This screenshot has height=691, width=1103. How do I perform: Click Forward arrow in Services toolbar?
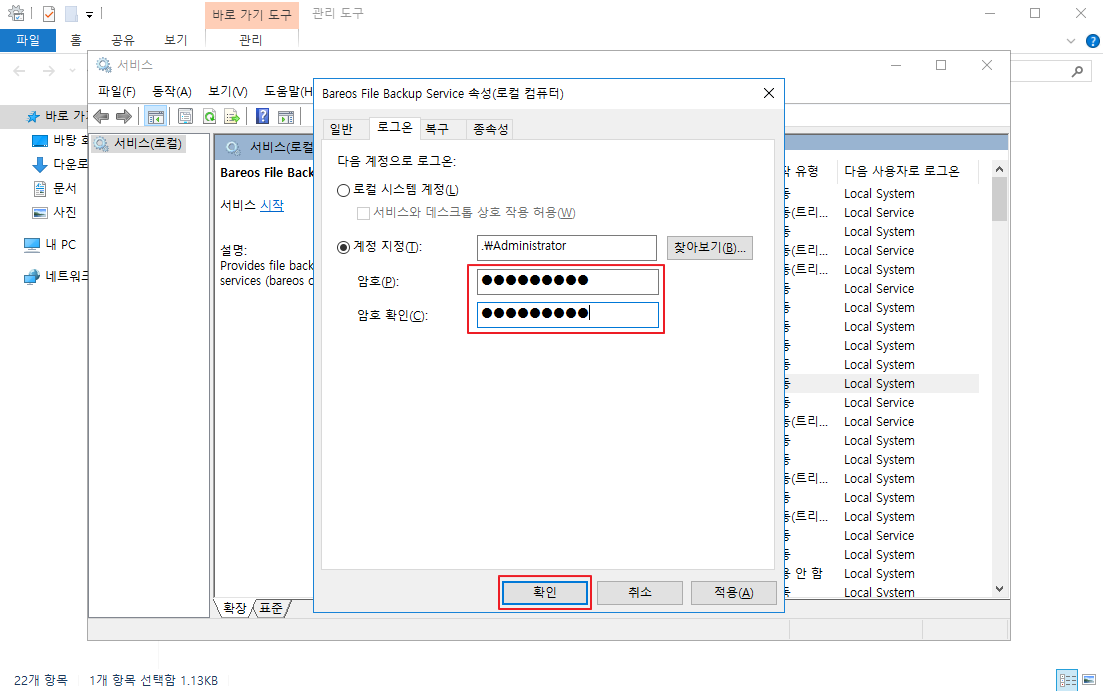tap(124, 116)
